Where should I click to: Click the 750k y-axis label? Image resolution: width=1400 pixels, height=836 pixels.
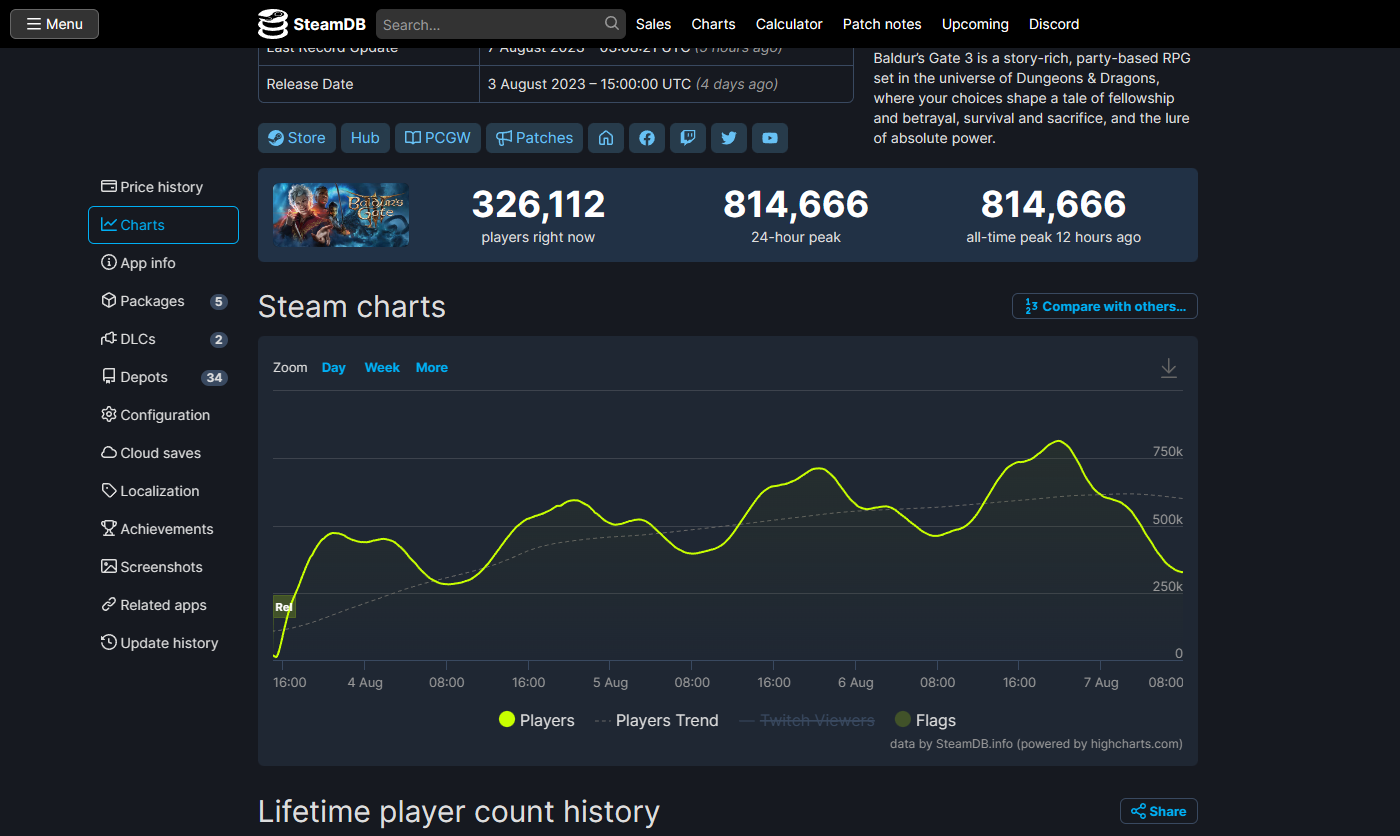(1168, 452)
